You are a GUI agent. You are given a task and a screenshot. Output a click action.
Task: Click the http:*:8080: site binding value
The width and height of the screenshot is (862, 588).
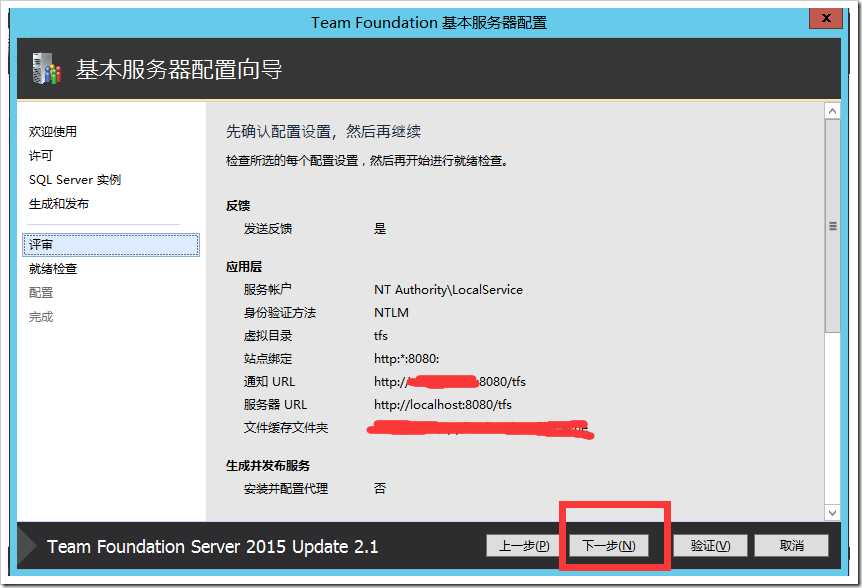(x=406, y=358)
